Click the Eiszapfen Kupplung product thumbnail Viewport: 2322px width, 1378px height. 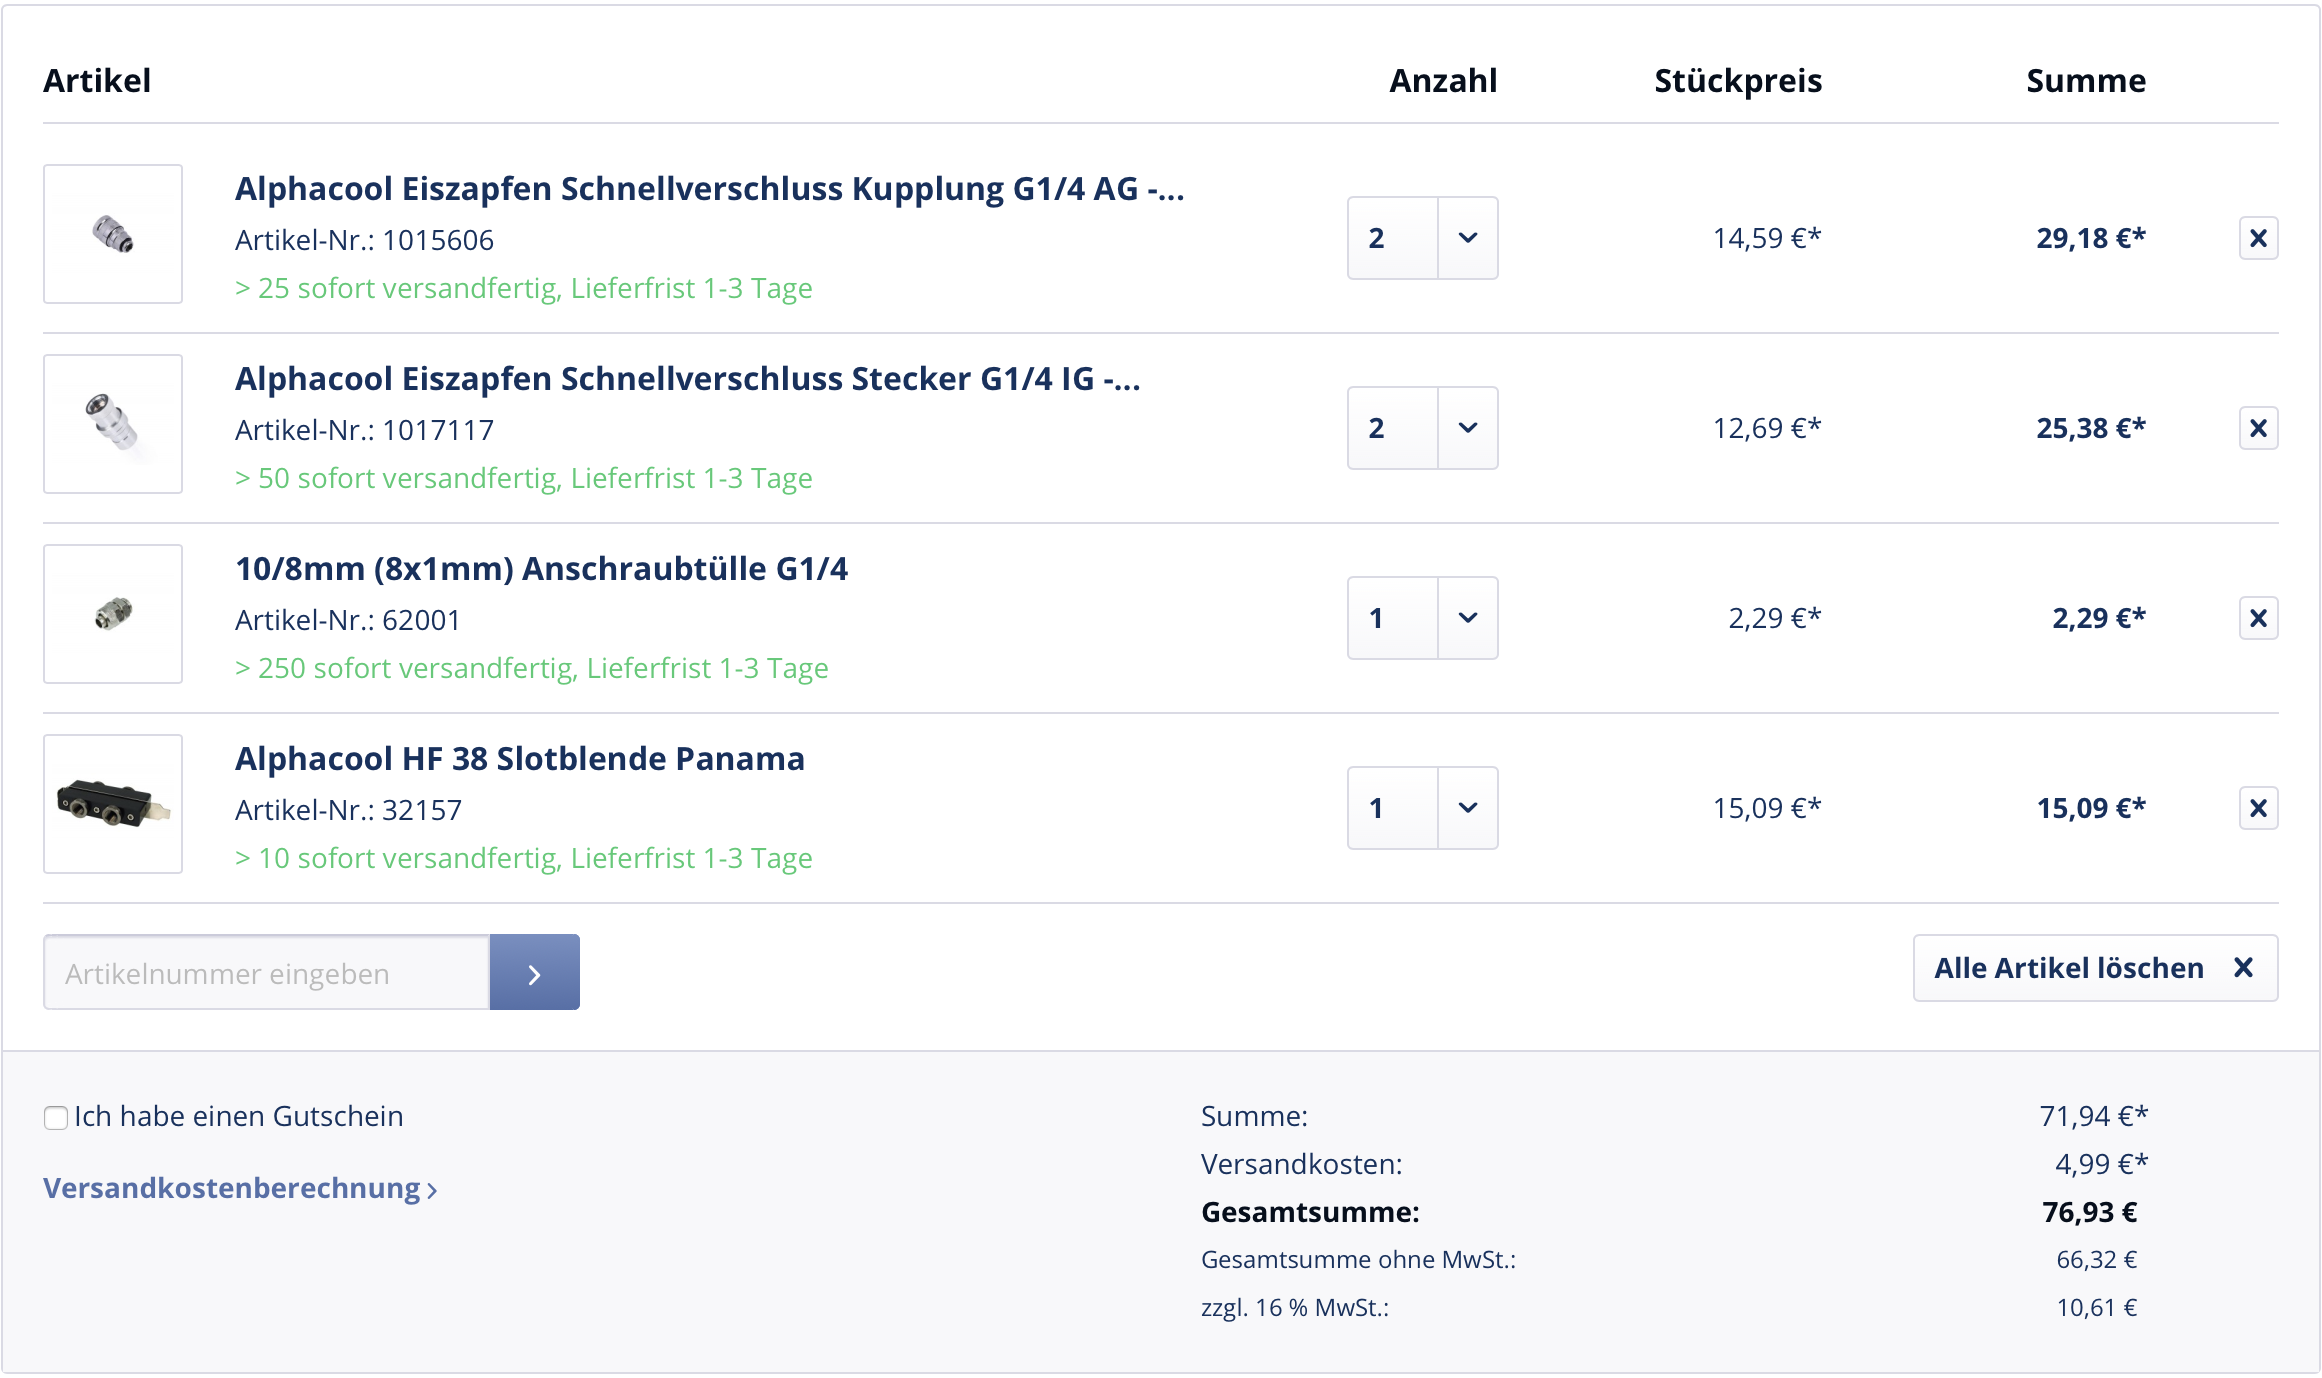[x=113, y=234]
